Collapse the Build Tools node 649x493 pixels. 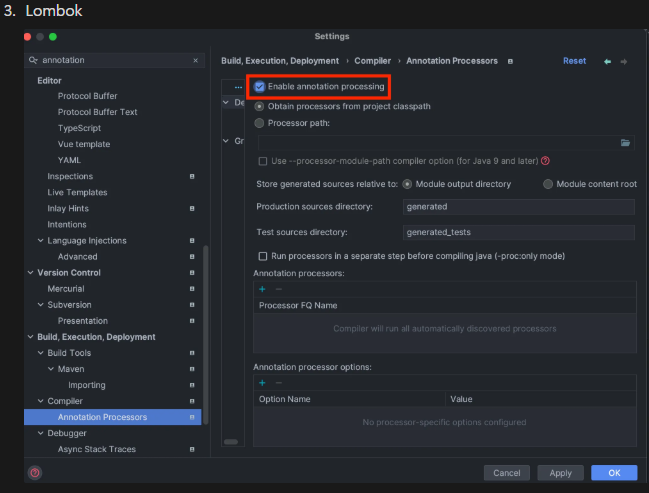[41, 353]
